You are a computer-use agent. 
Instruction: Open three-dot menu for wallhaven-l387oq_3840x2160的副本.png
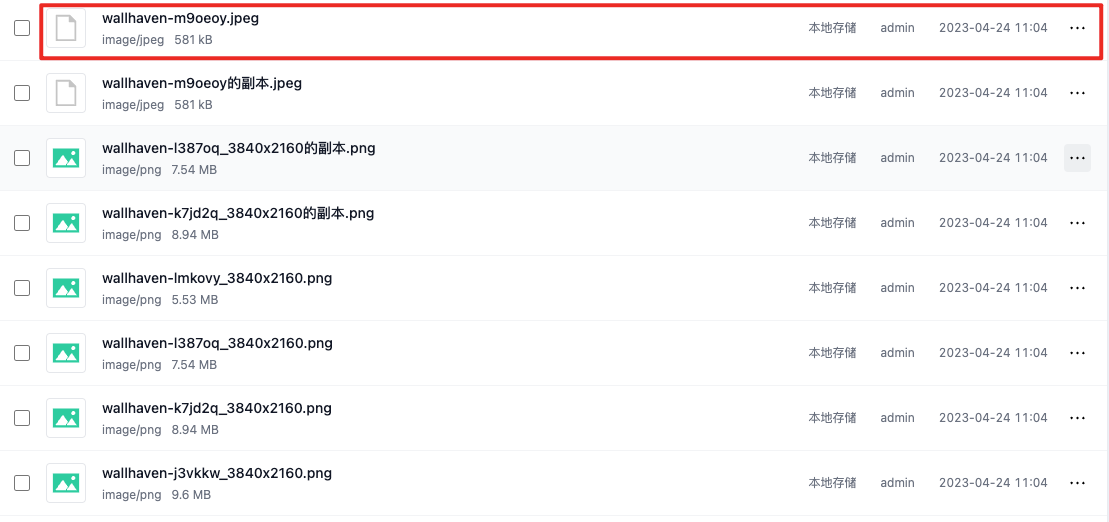pyautogui.click(x=1077, y=158)
